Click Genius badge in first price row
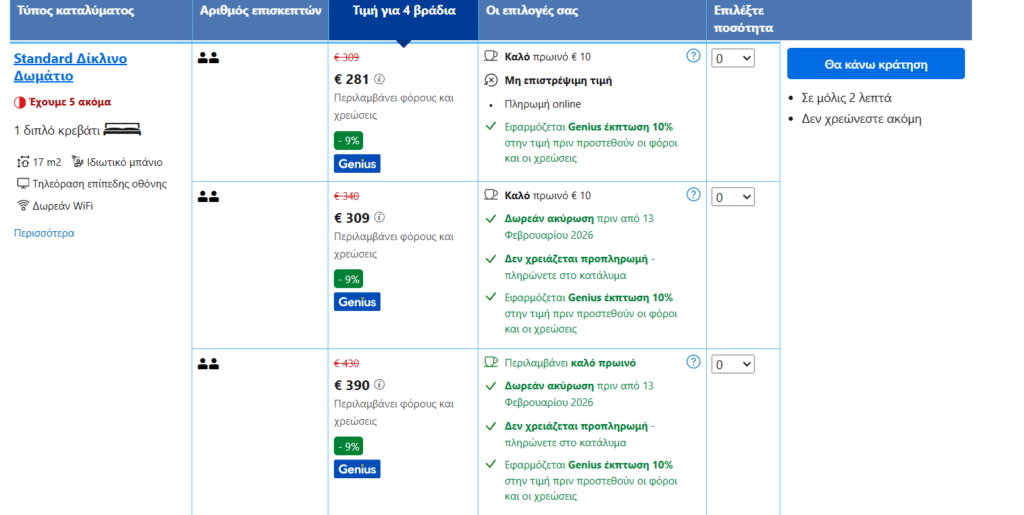The width and height of the screenshot is (1024, 515). pos(357,163)
